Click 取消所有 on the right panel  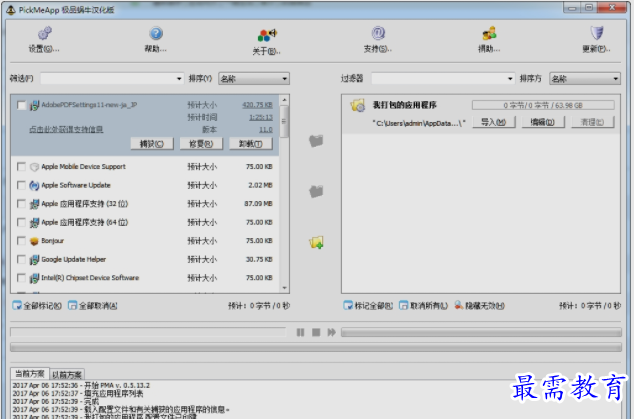coord(423,306)
